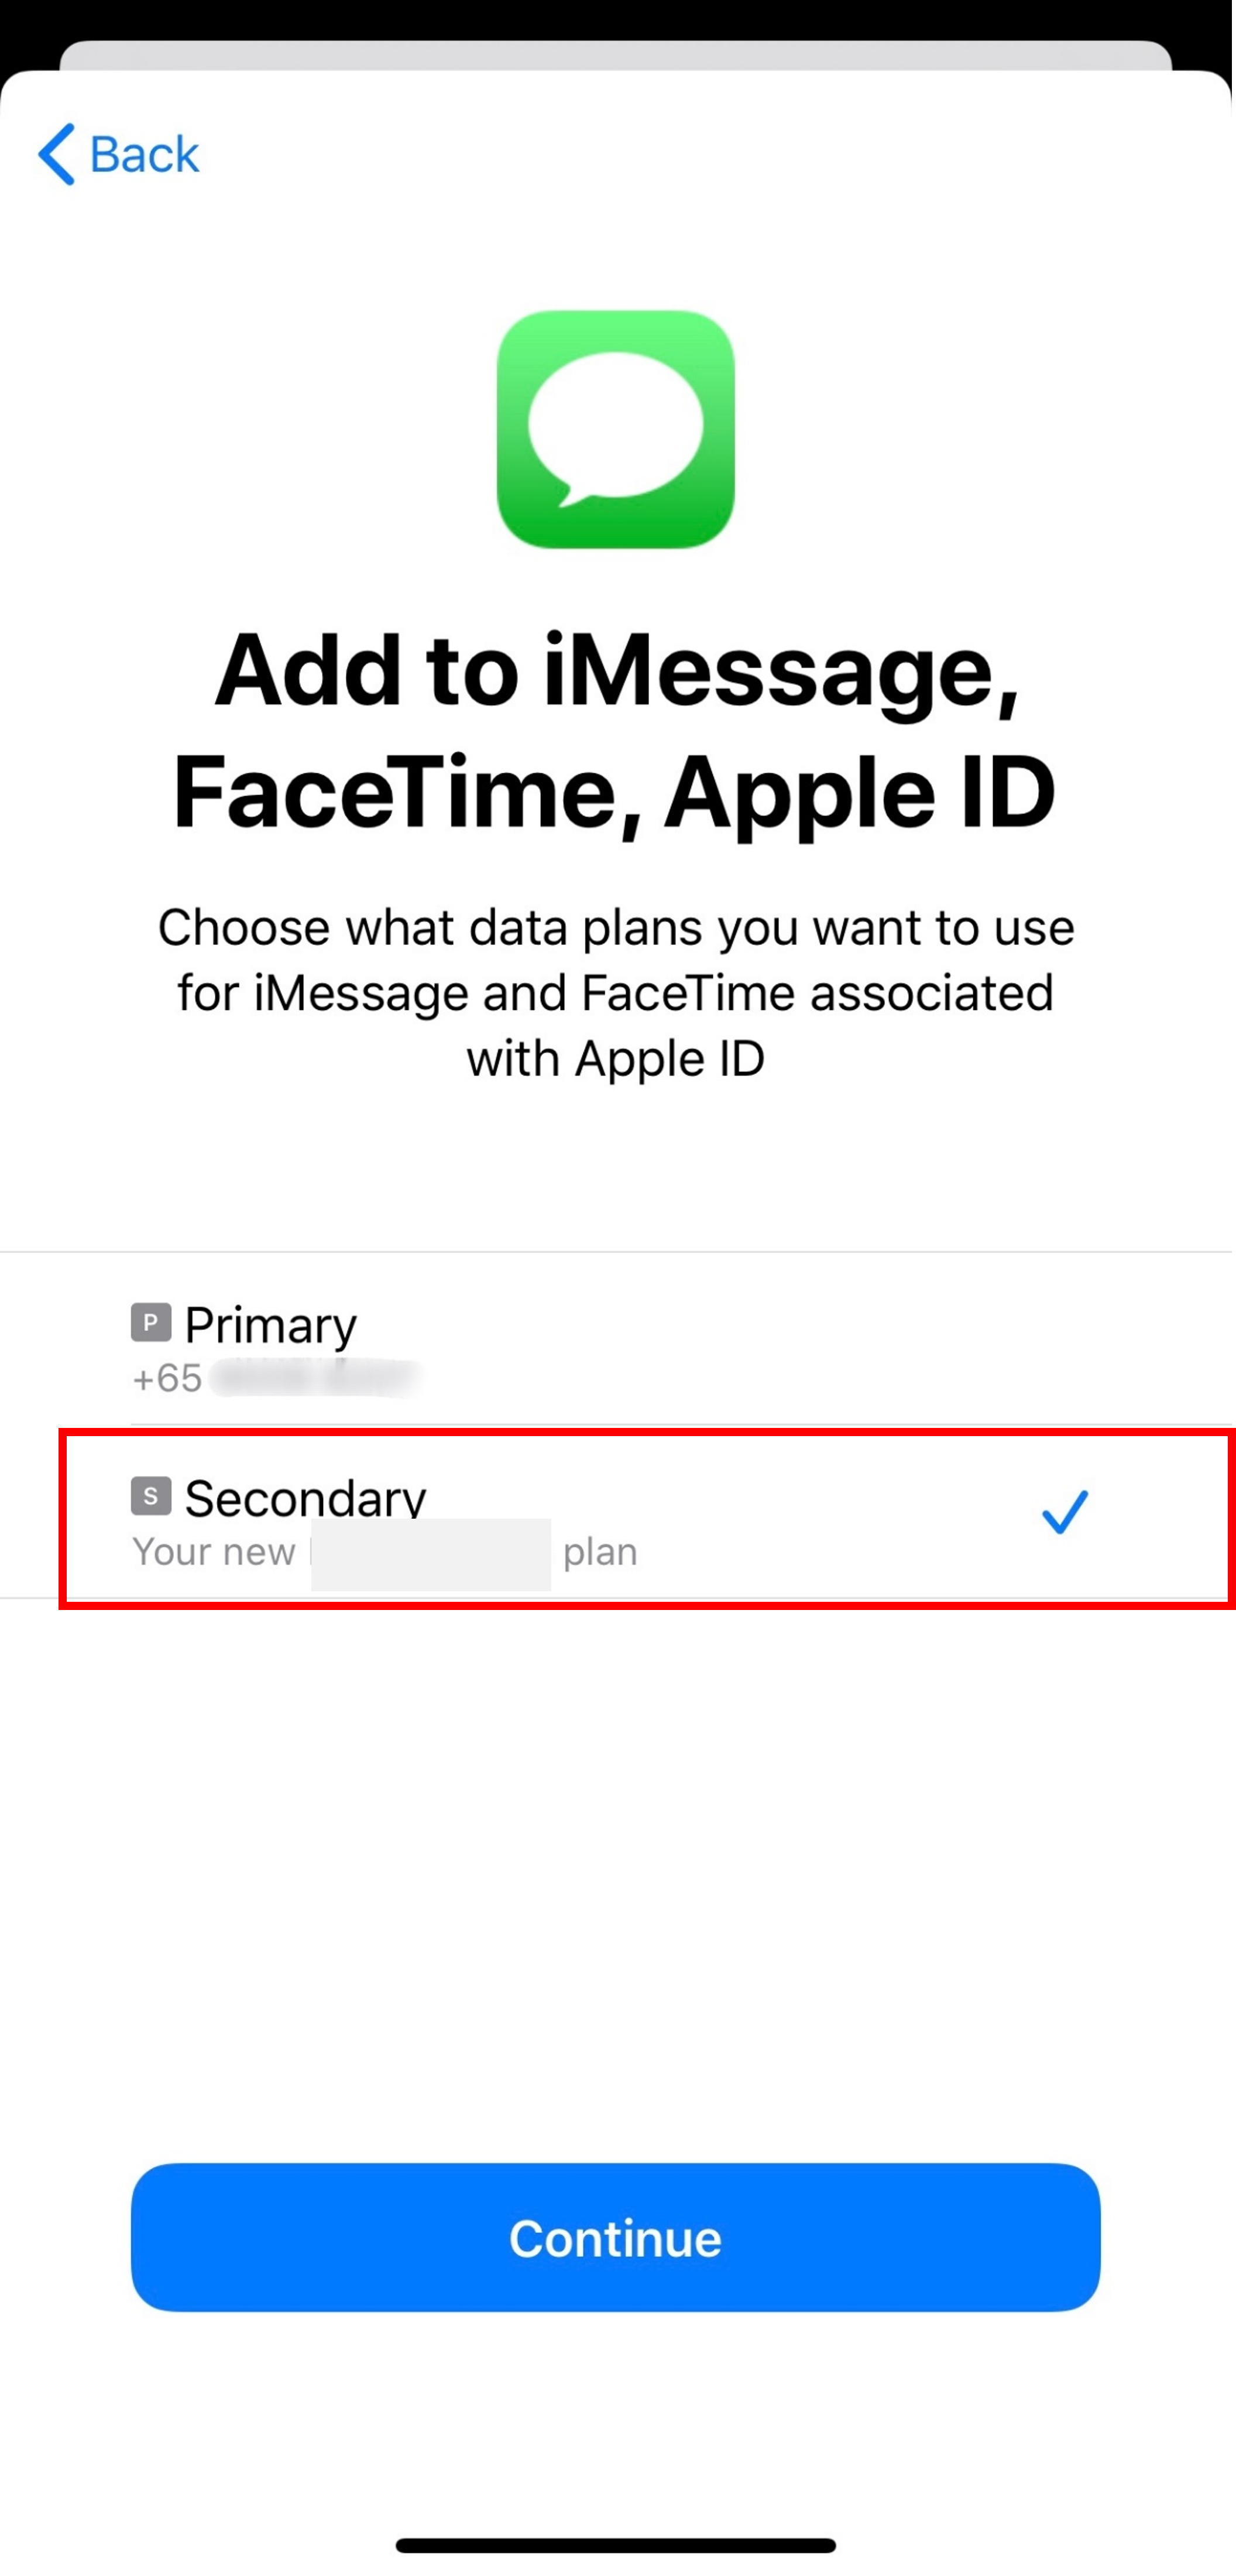1236x2576 pixels.
Task: Tap the "+65" country code under Primary
Action: click(x=167, y=1378)
